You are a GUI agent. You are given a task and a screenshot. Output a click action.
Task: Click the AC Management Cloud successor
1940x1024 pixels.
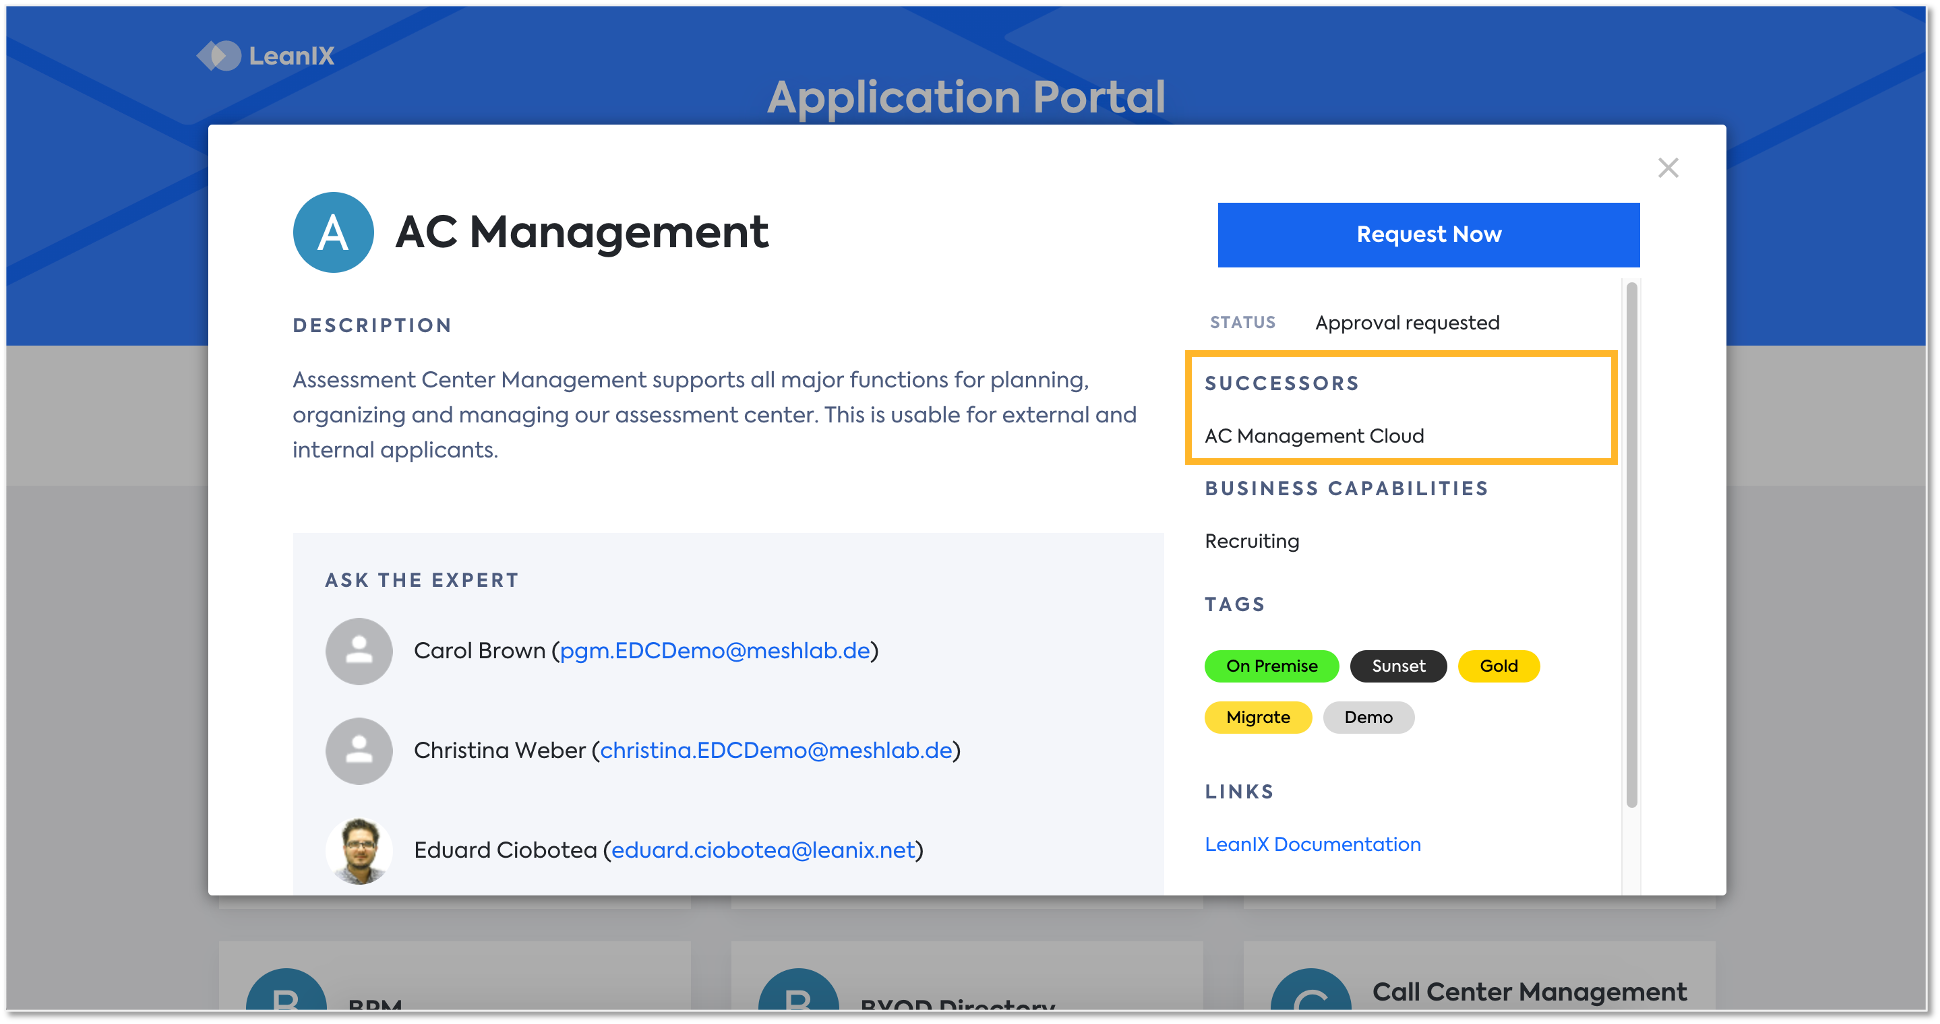(1314, 436)
